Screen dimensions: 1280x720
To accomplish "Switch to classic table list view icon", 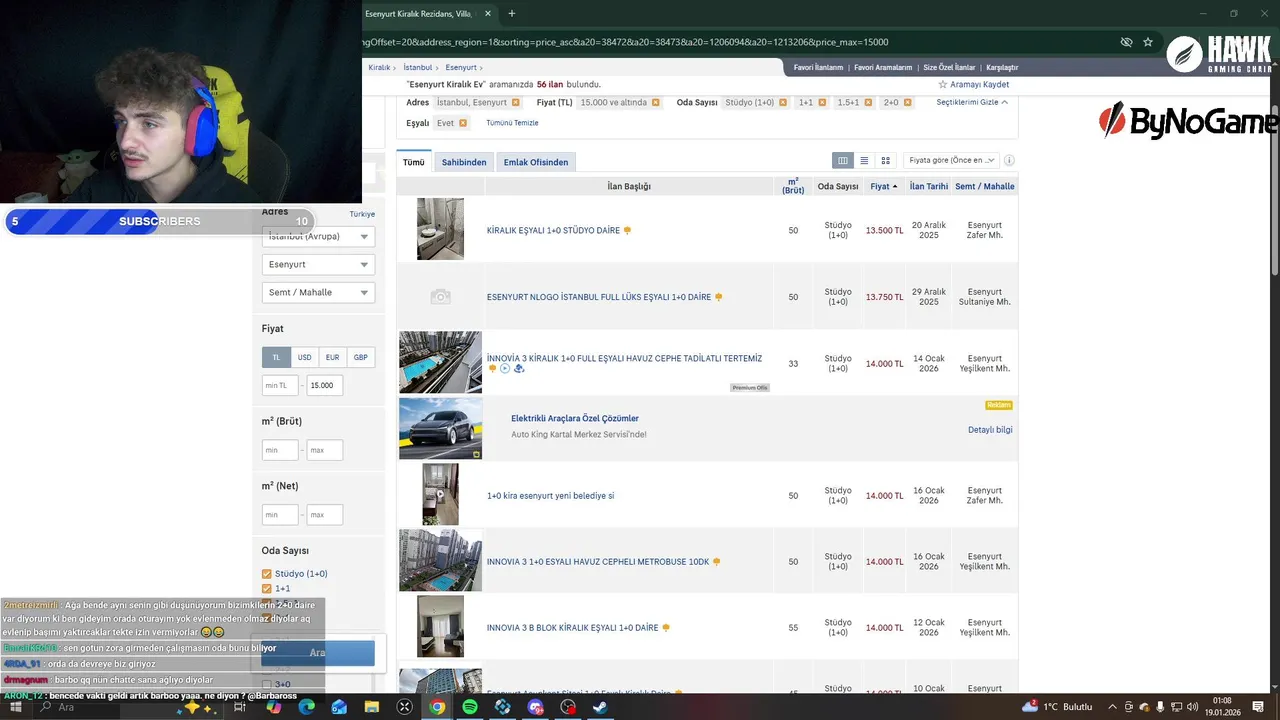I will coord(843,160).
